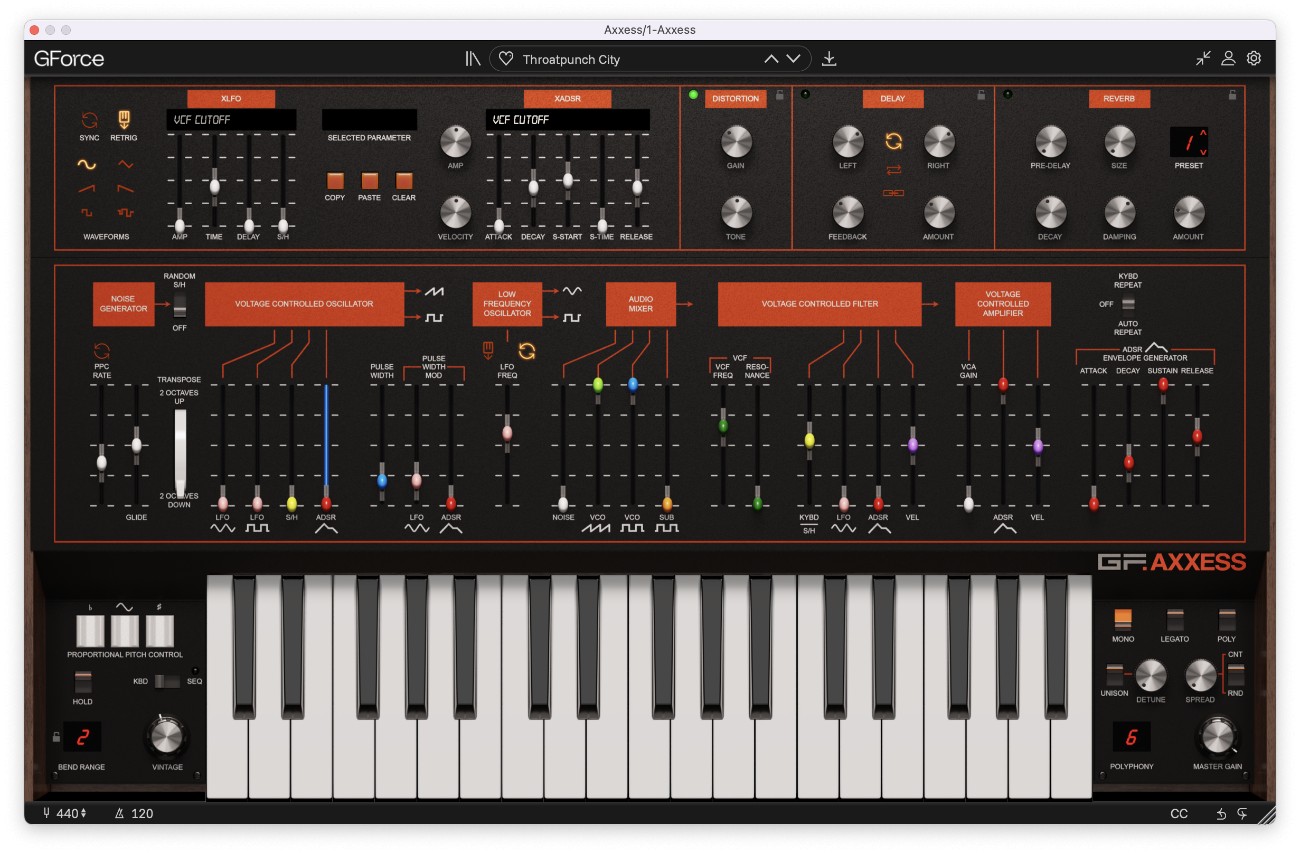
Task: Click the XLFO section header
Action: 231,99
